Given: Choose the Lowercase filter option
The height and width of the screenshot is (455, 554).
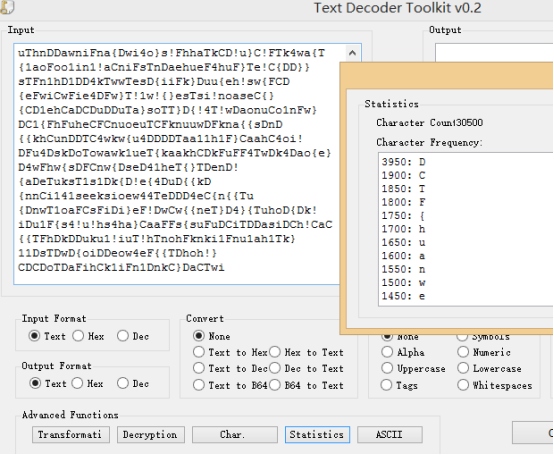Looking at the screenshot, I should point(489,368).
